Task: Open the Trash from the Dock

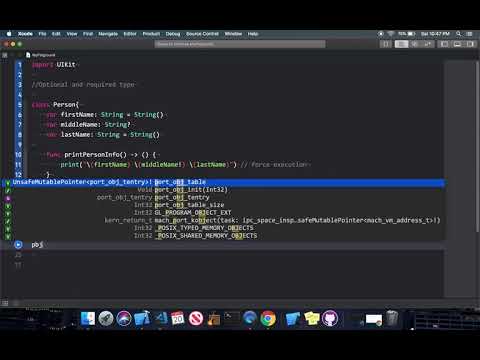Action: point(392,318)
